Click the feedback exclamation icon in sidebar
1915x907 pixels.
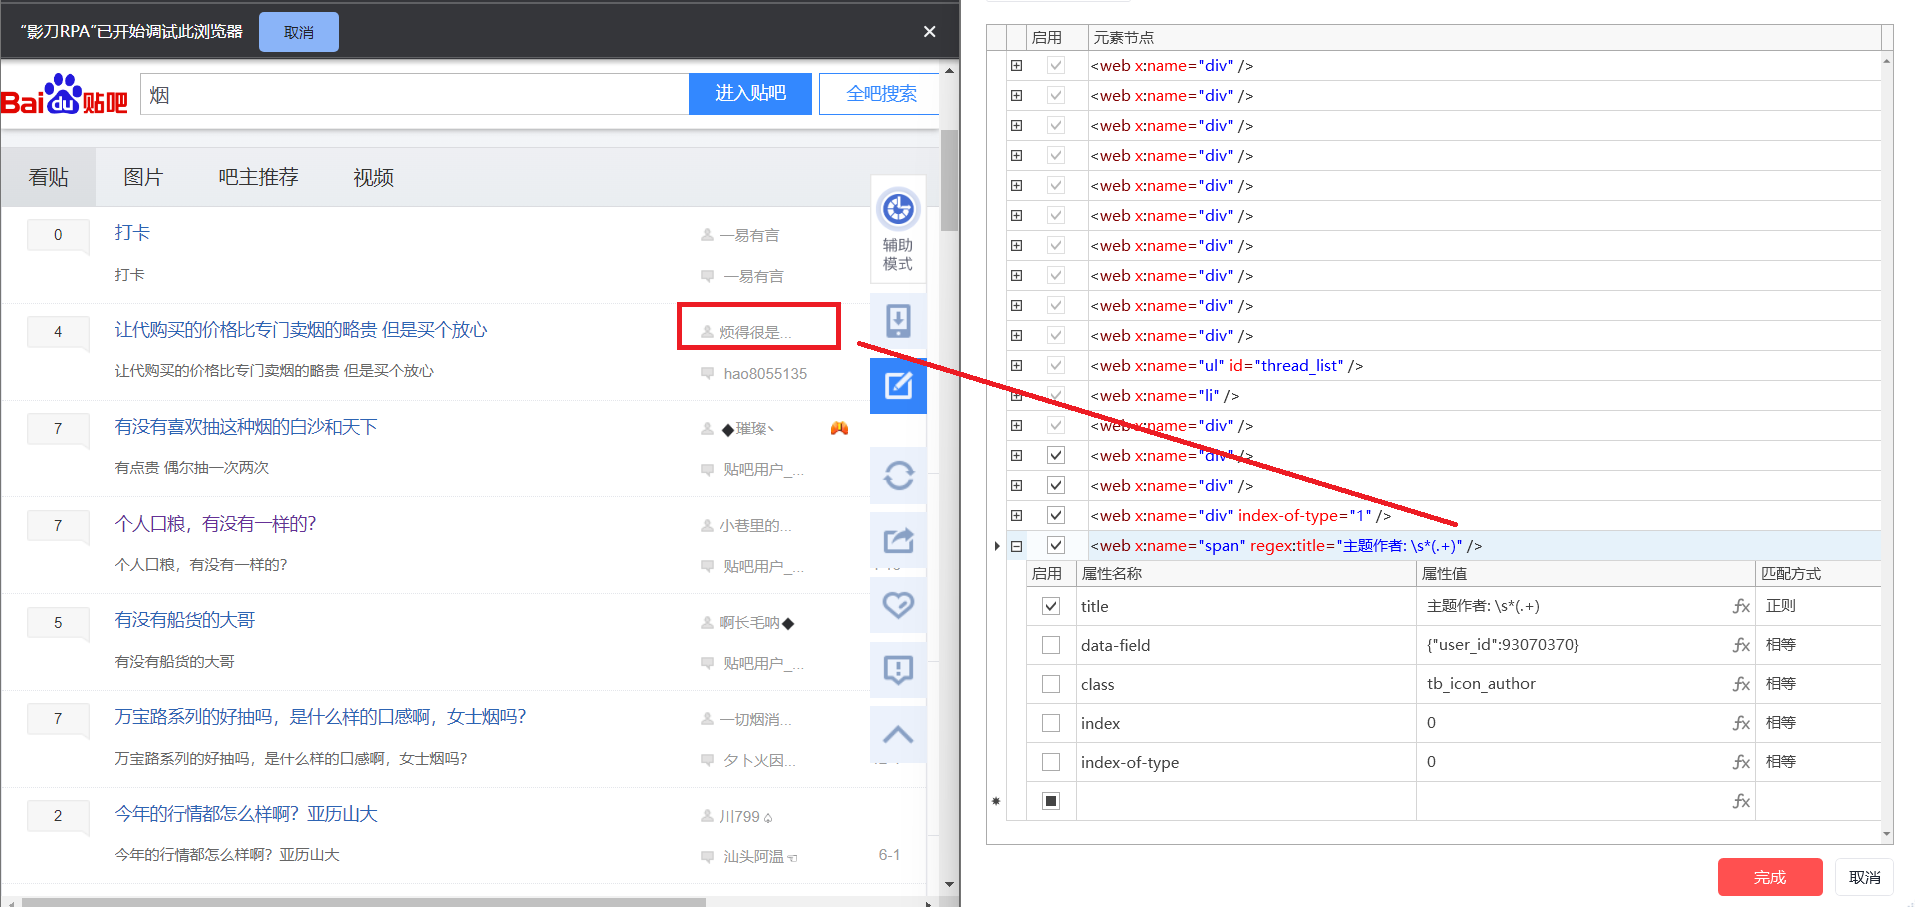point(898,669)
